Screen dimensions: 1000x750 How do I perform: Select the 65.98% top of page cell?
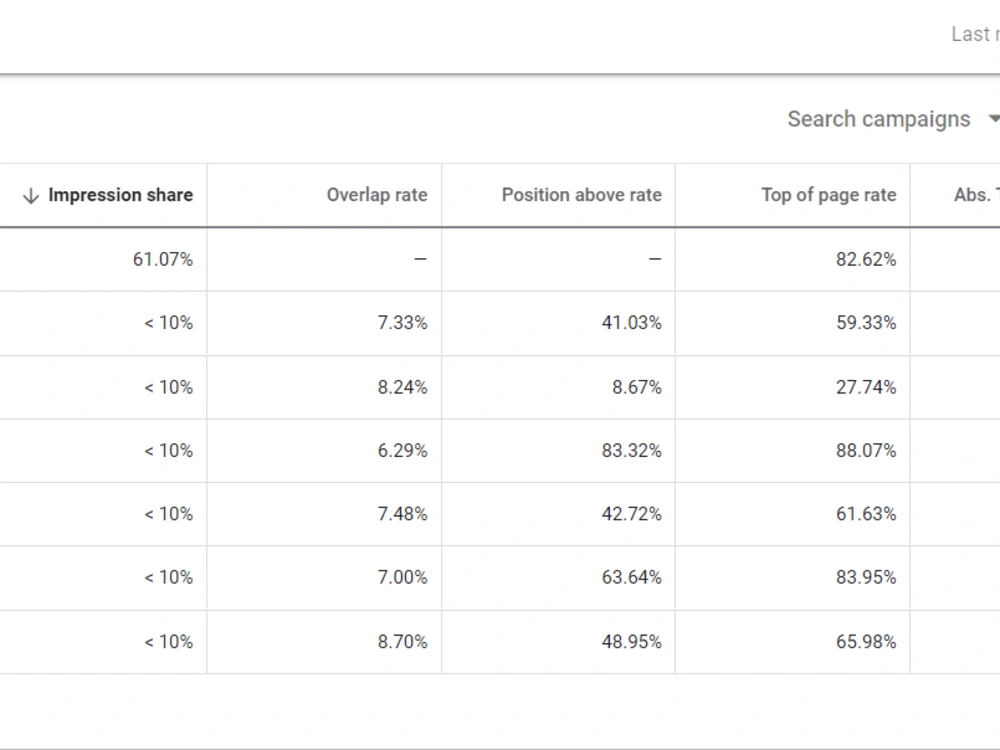[866, 642]
